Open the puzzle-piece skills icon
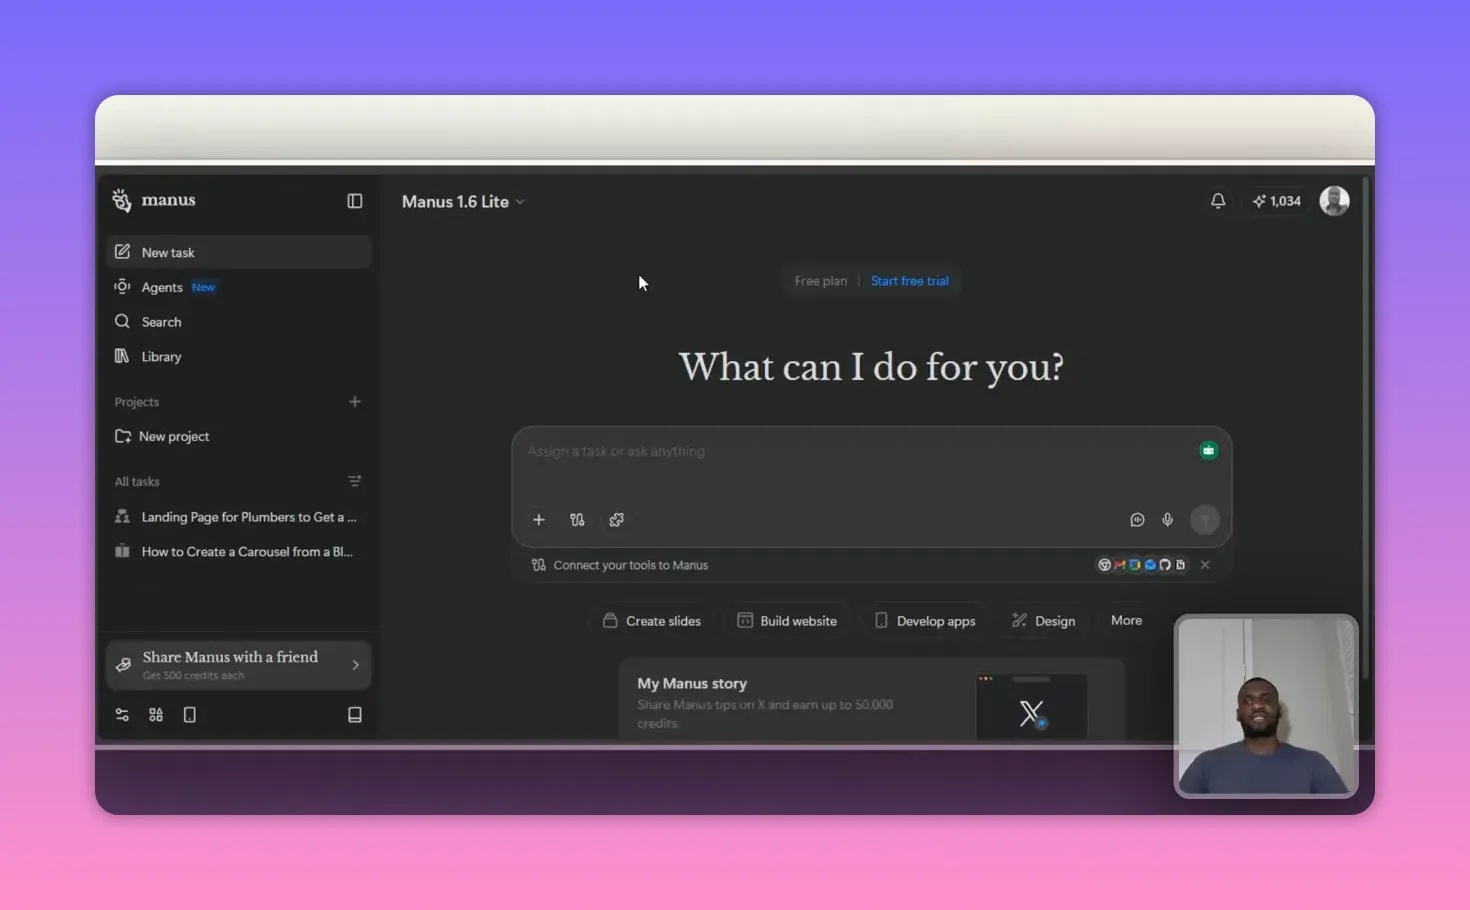This screenshot has width=1470, height=910. 616,520
